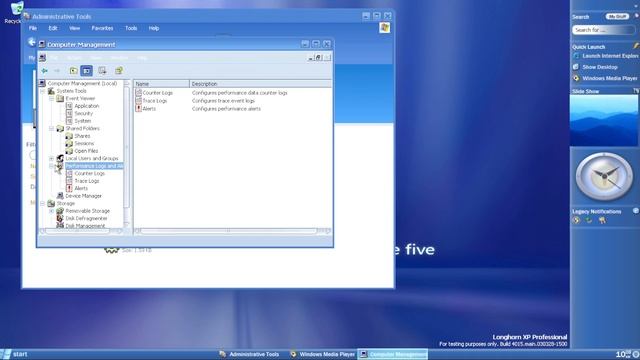
Task: Select the Sessions node under Shared Folders
Action: [84, 144]
